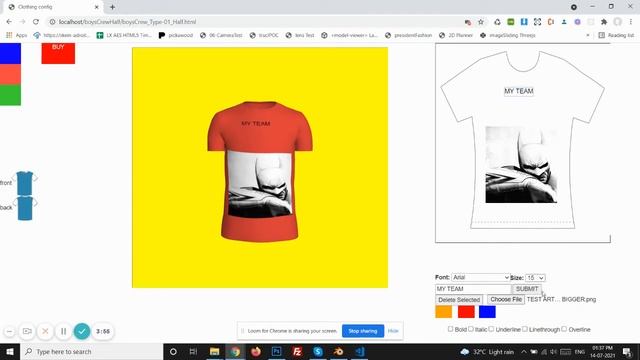Viewport: 640px width, 360px height.
Task: Open FileZilla from the taskbar
Action: tap(297, 351)
